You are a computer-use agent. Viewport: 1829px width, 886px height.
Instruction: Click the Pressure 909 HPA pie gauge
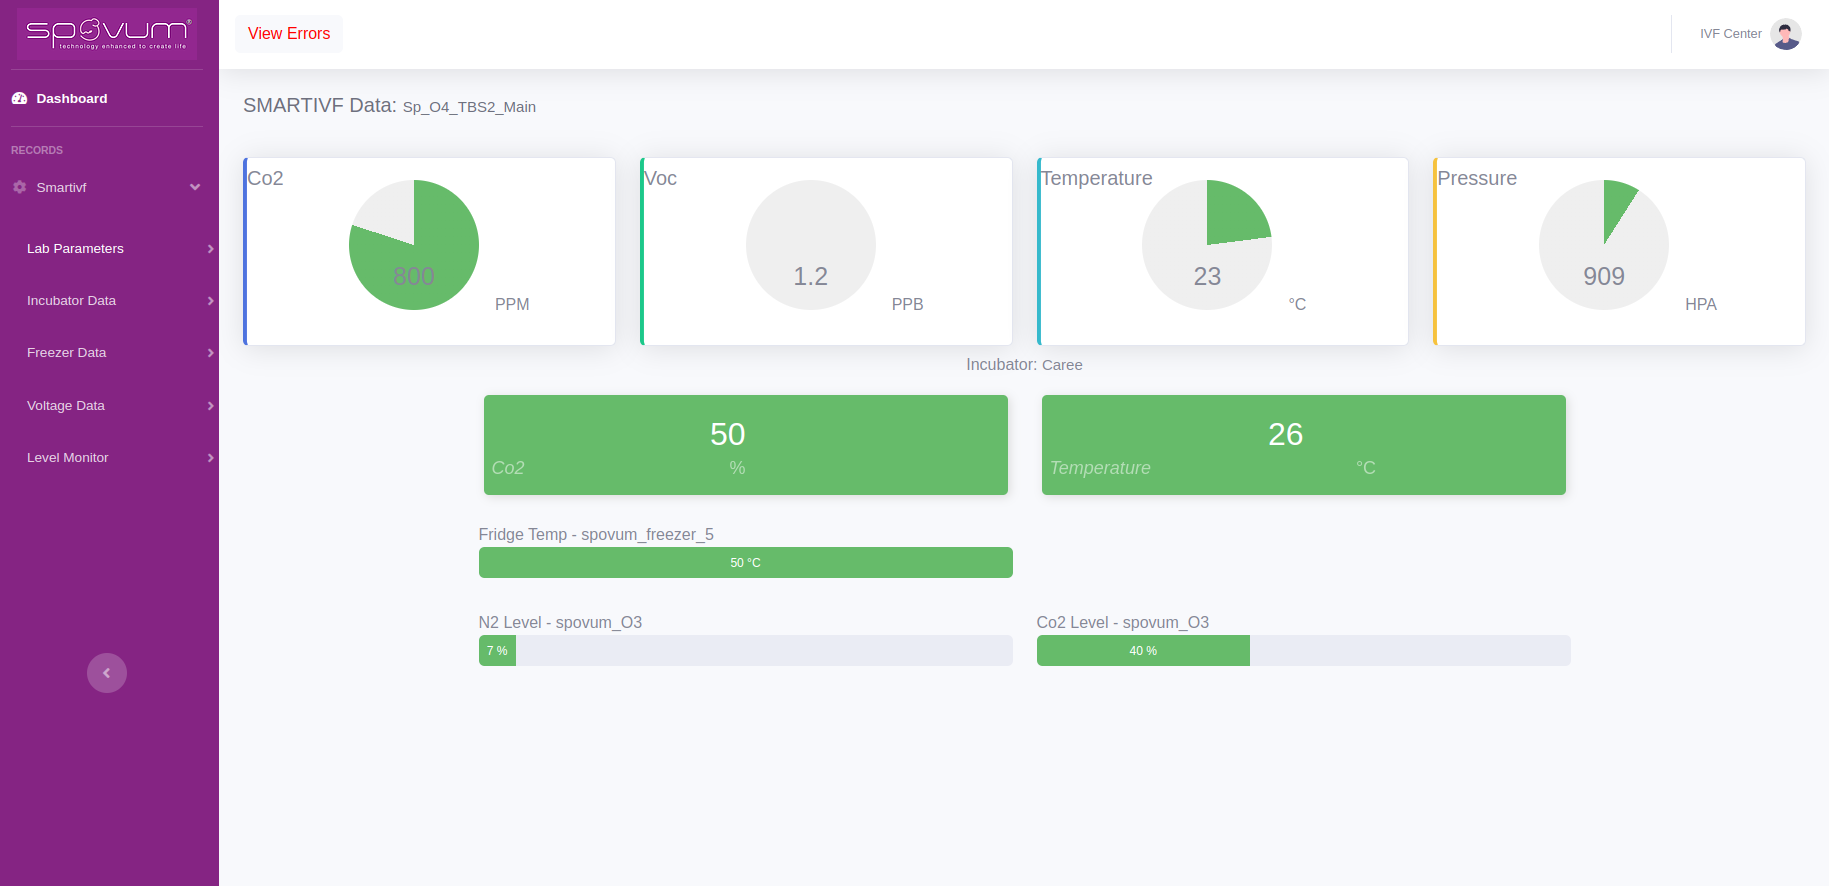click(1603, 245)
